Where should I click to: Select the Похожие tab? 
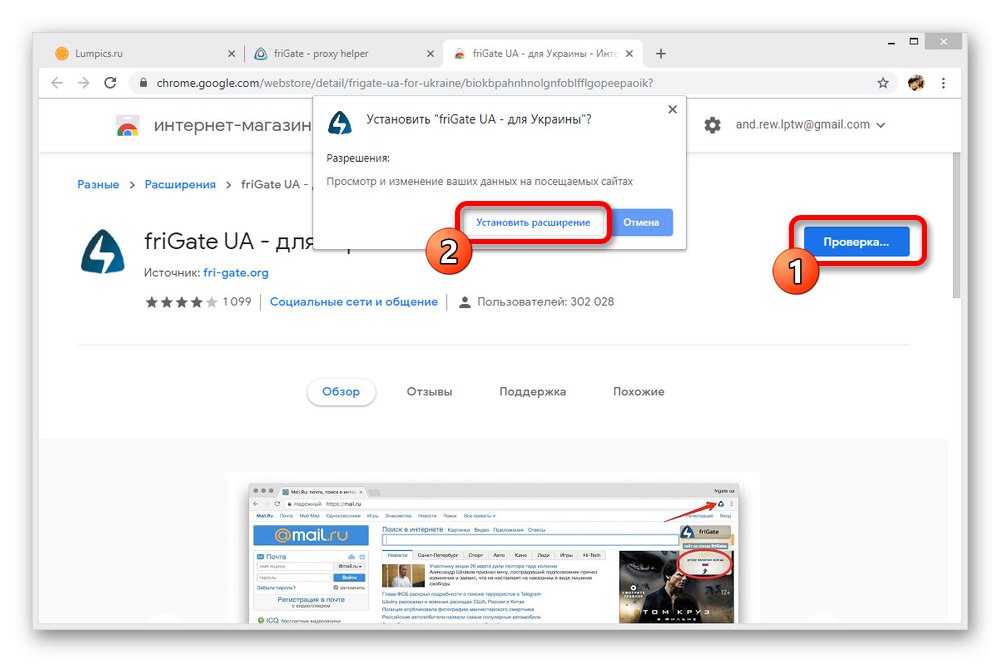click(638, 392)
